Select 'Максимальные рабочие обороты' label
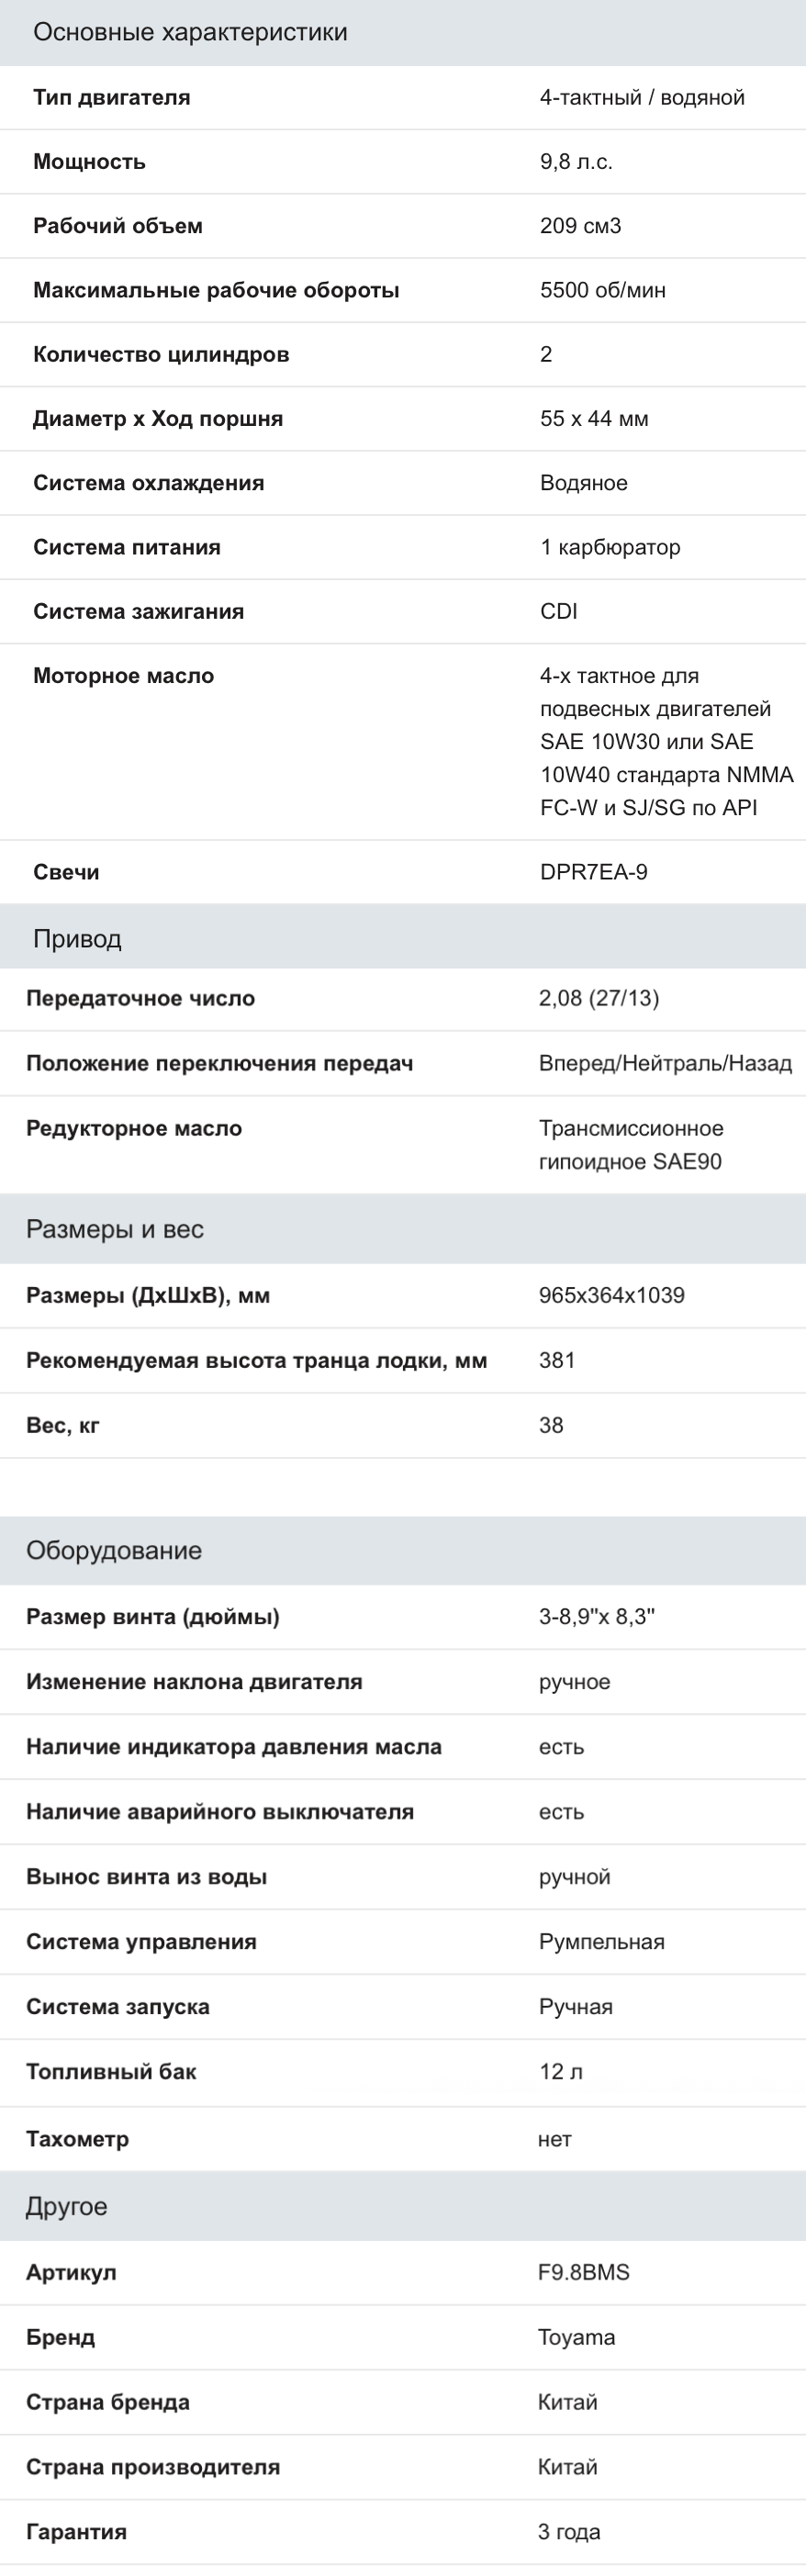This screenshot has width=806, height=2576. point(216,290)
